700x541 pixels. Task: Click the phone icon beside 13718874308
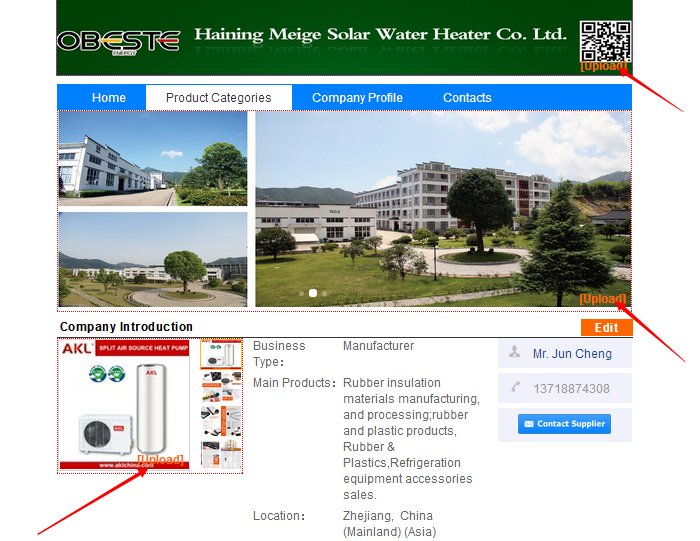pos(516,387)
